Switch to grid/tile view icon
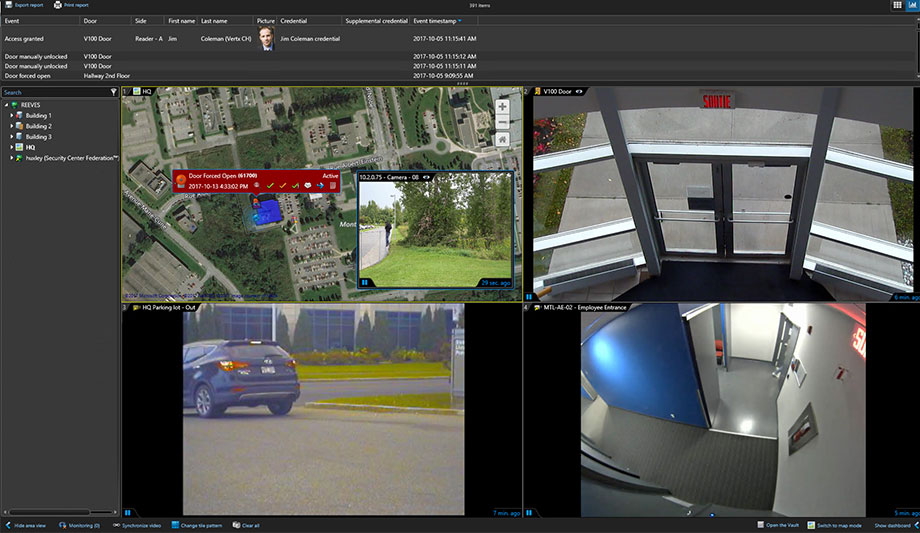 (895, 5)
